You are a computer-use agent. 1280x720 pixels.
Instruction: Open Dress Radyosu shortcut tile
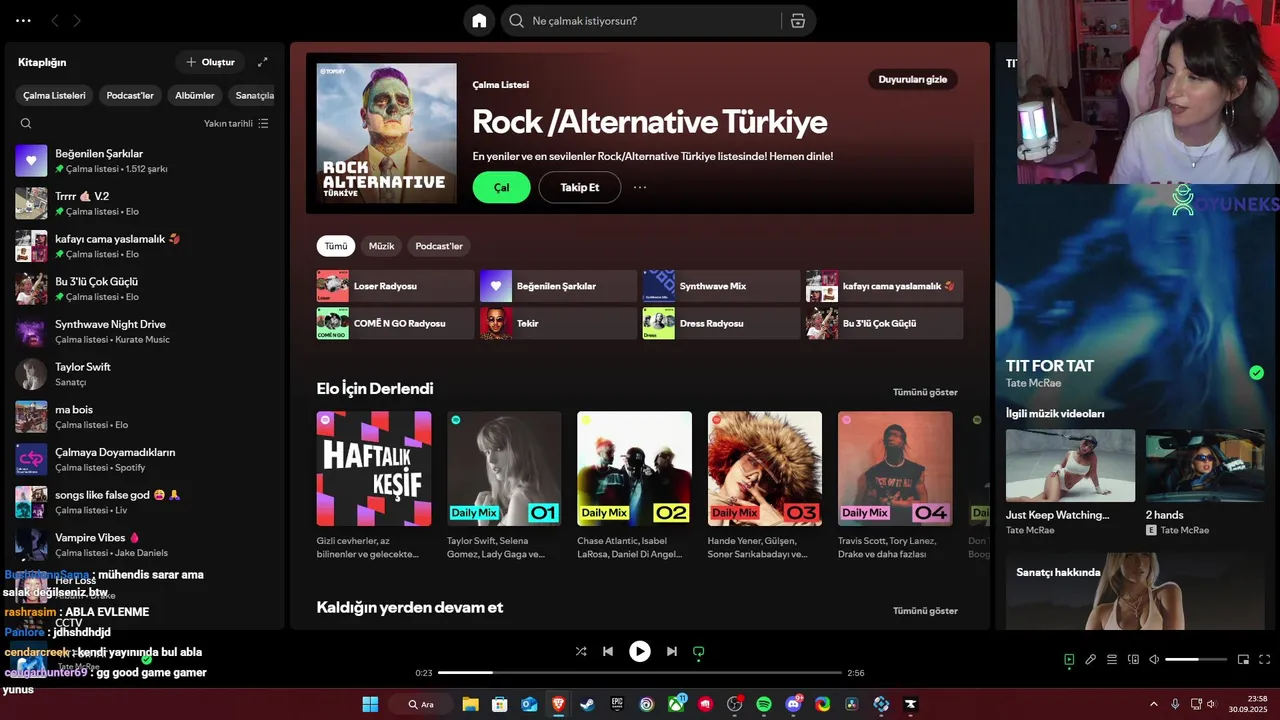[x=722, y=323]
